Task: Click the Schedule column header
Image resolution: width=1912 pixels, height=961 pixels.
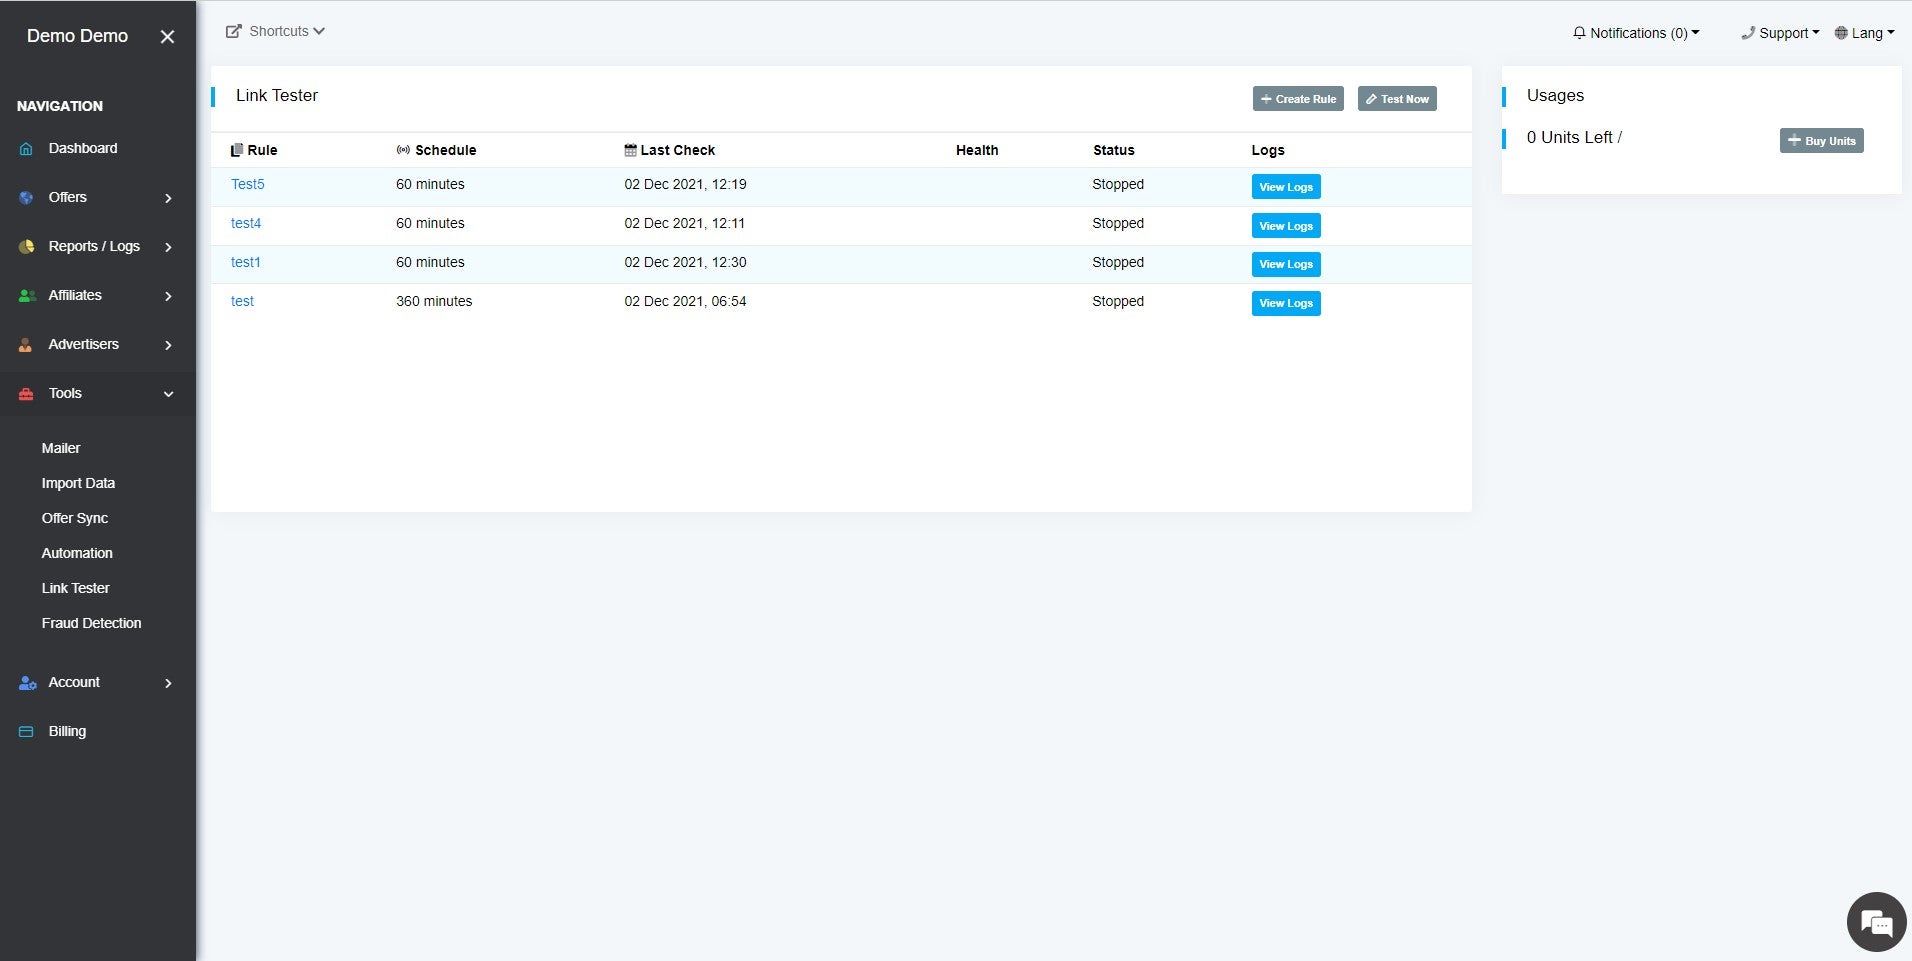Action: [436, 150]
